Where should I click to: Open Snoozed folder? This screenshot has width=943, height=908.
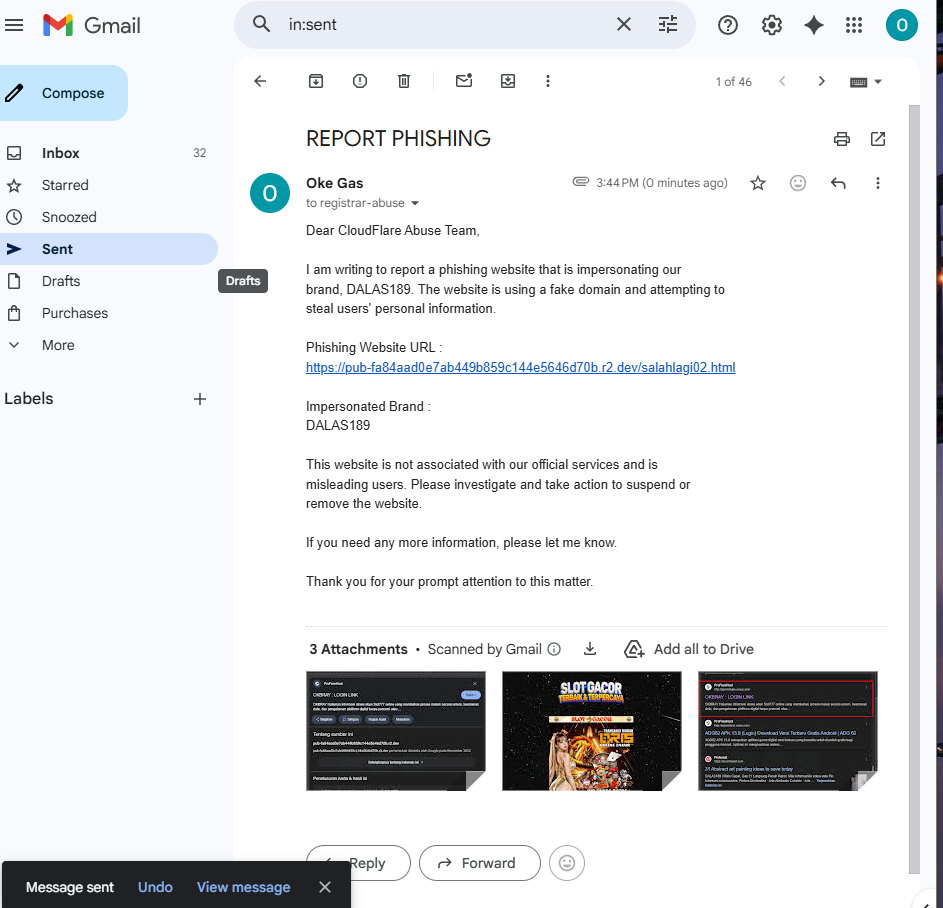coord(108,217)
